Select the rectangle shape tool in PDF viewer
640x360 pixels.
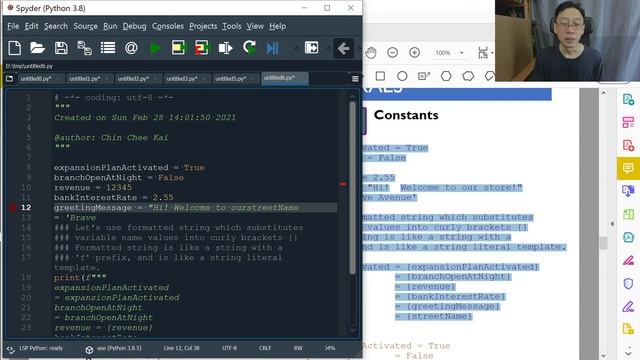coord(380,76)
